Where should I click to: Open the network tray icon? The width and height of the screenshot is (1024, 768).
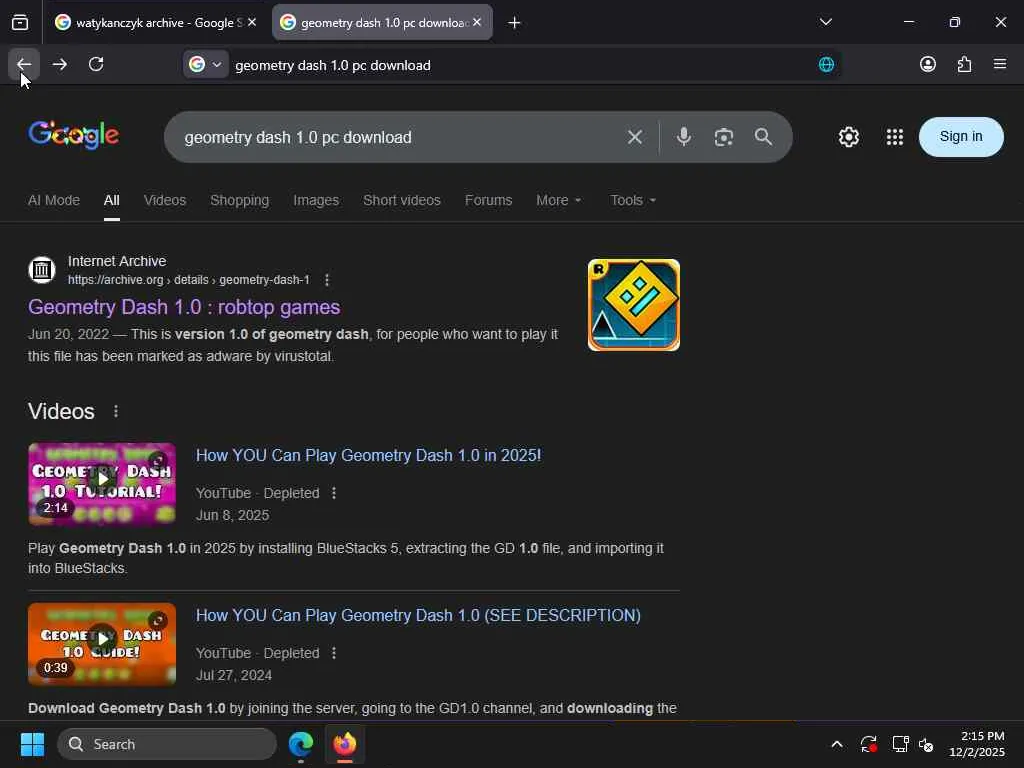tap(900, 744)
